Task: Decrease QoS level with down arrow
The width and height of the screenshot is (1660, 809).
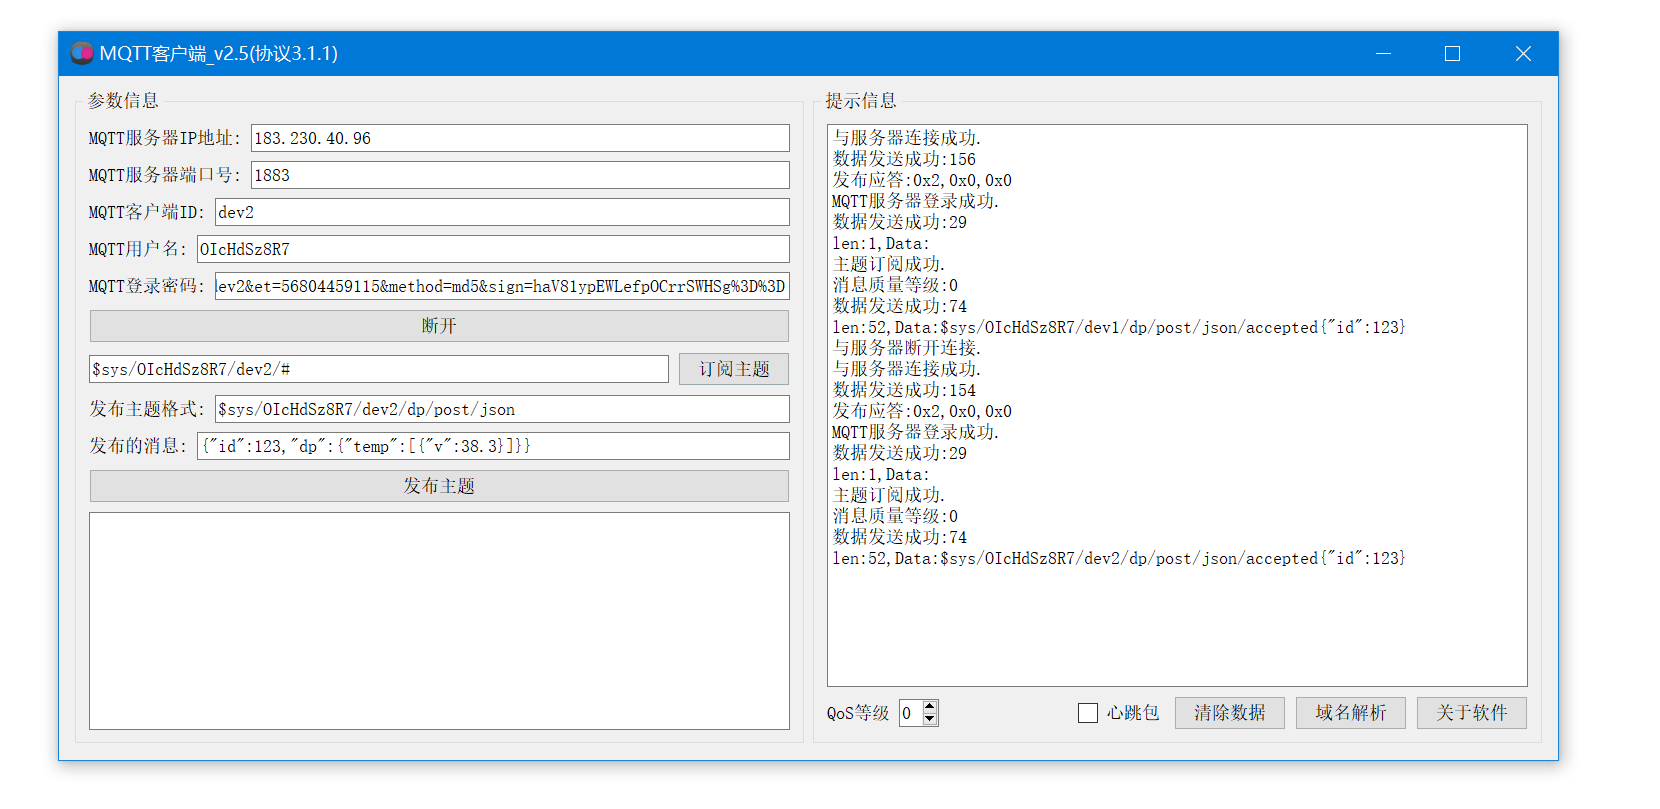Action: [x=930, y=719]
